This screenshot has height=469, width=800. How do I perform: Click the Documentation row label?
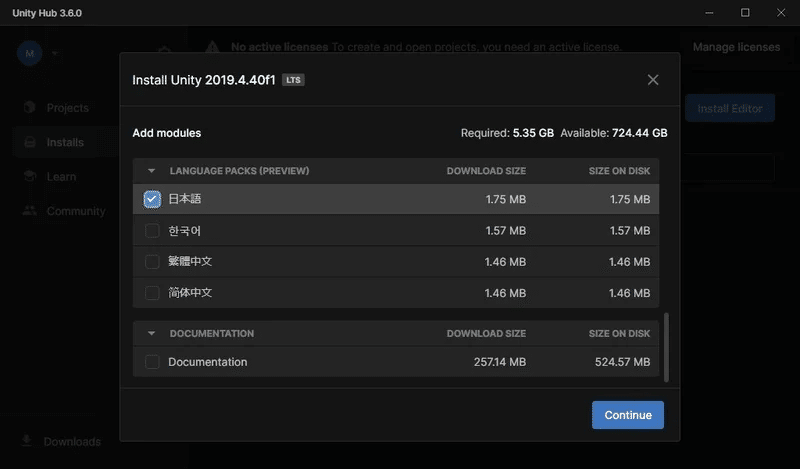click(x=208, y=362)
